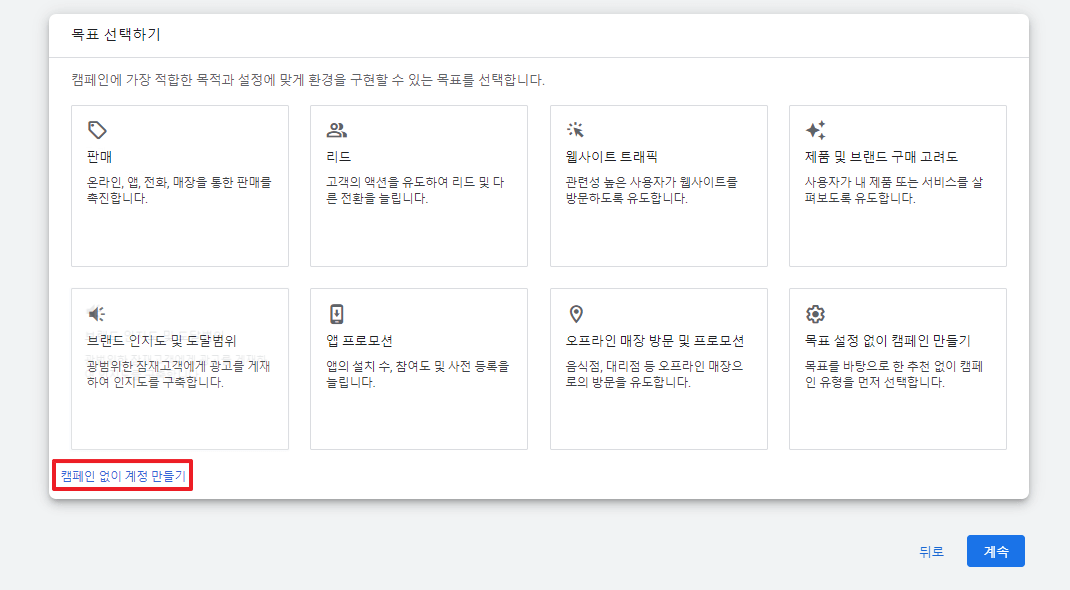
Task: Click the people icon on the 리드 card
Action: point(335,128)
